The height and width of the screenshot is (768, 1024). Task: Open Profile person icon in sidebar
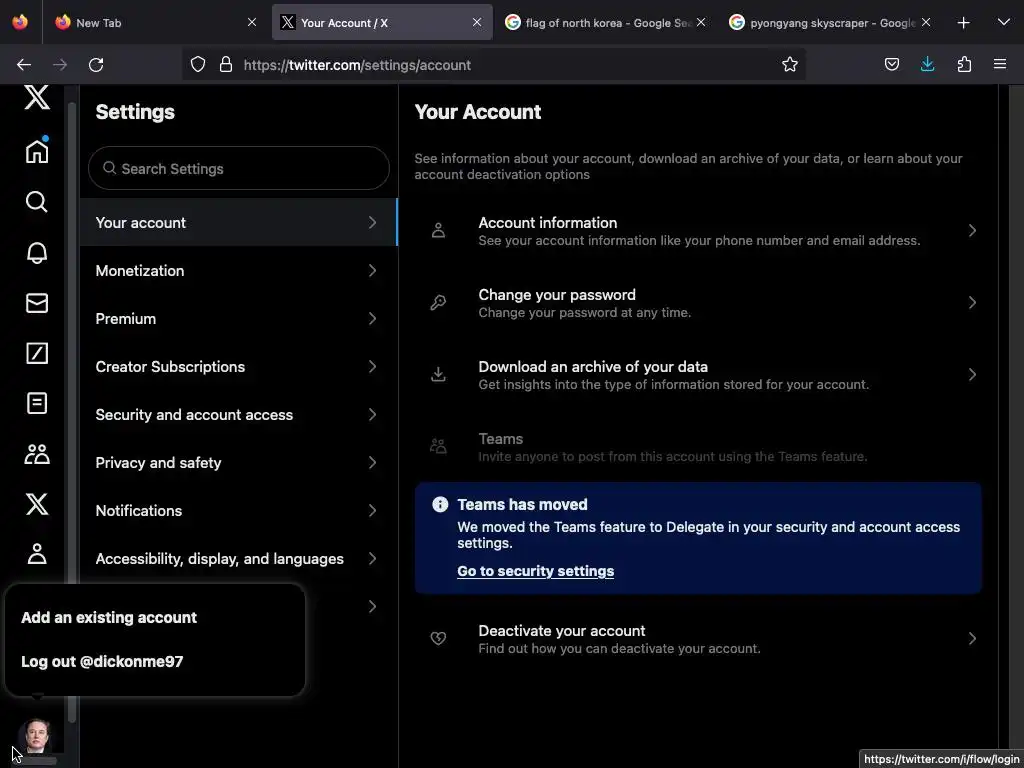pos(37,554)
